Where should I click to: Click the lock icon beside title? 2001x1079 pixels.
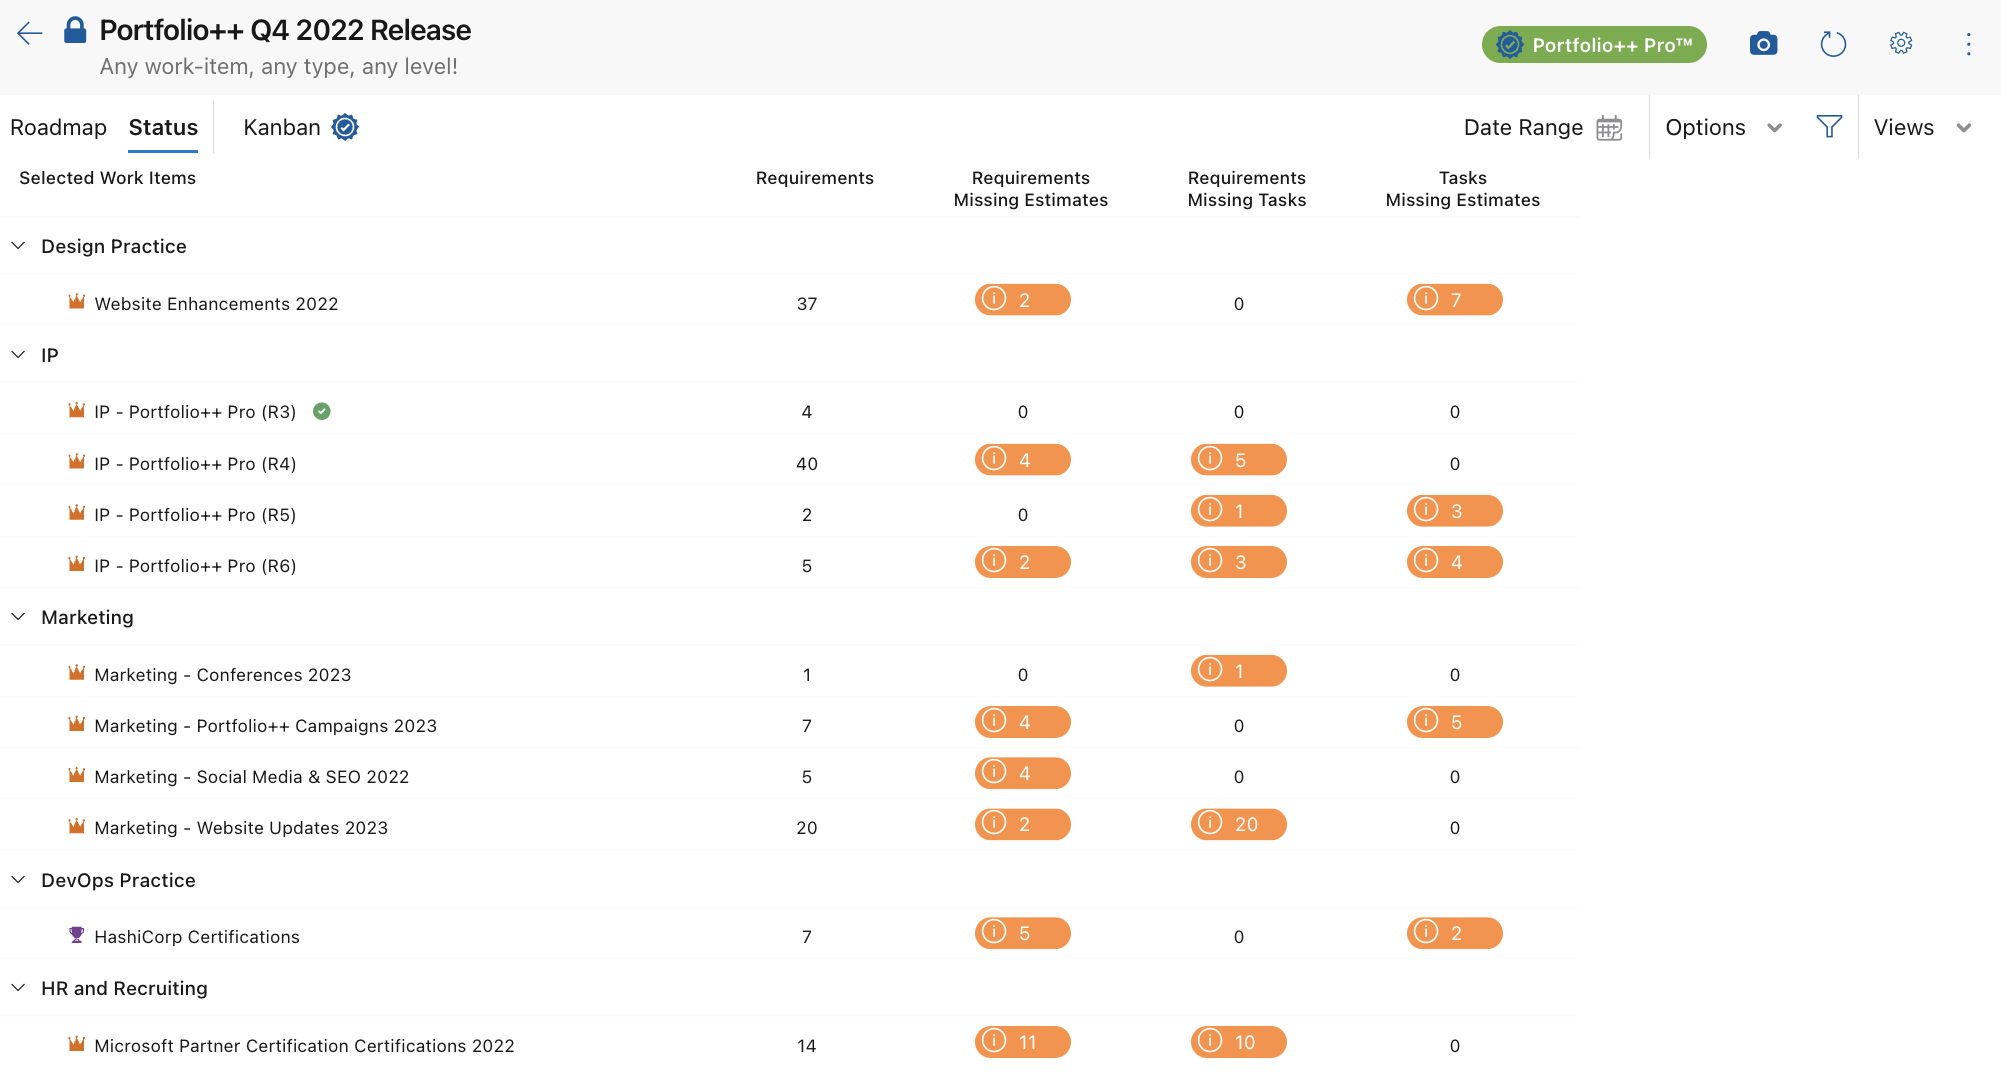point(75,30)
